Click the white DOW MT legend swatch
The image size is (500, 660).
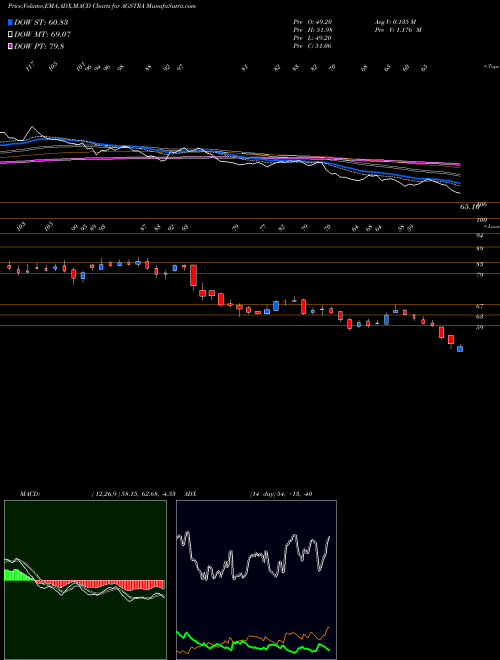pos(10,35)
